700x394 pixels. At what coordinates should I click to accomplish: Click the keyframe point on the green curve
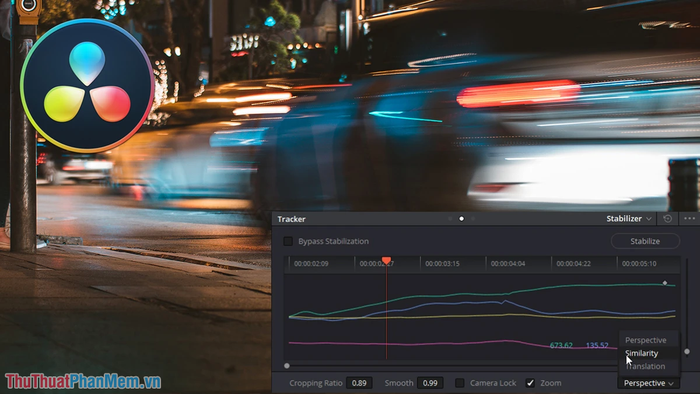pyautogui.click(x=665, y=283)
